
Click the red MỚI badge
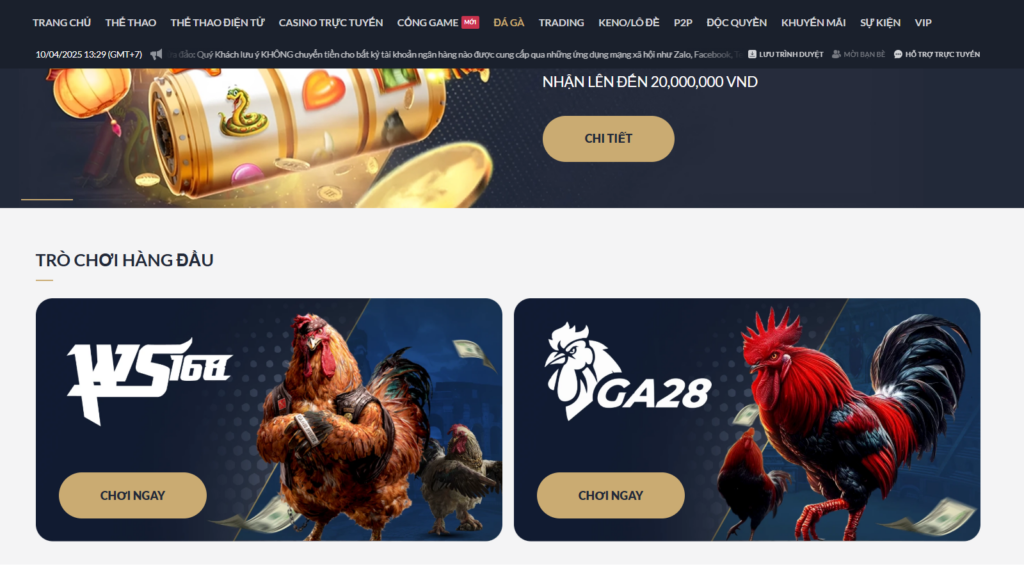[470, 22]
